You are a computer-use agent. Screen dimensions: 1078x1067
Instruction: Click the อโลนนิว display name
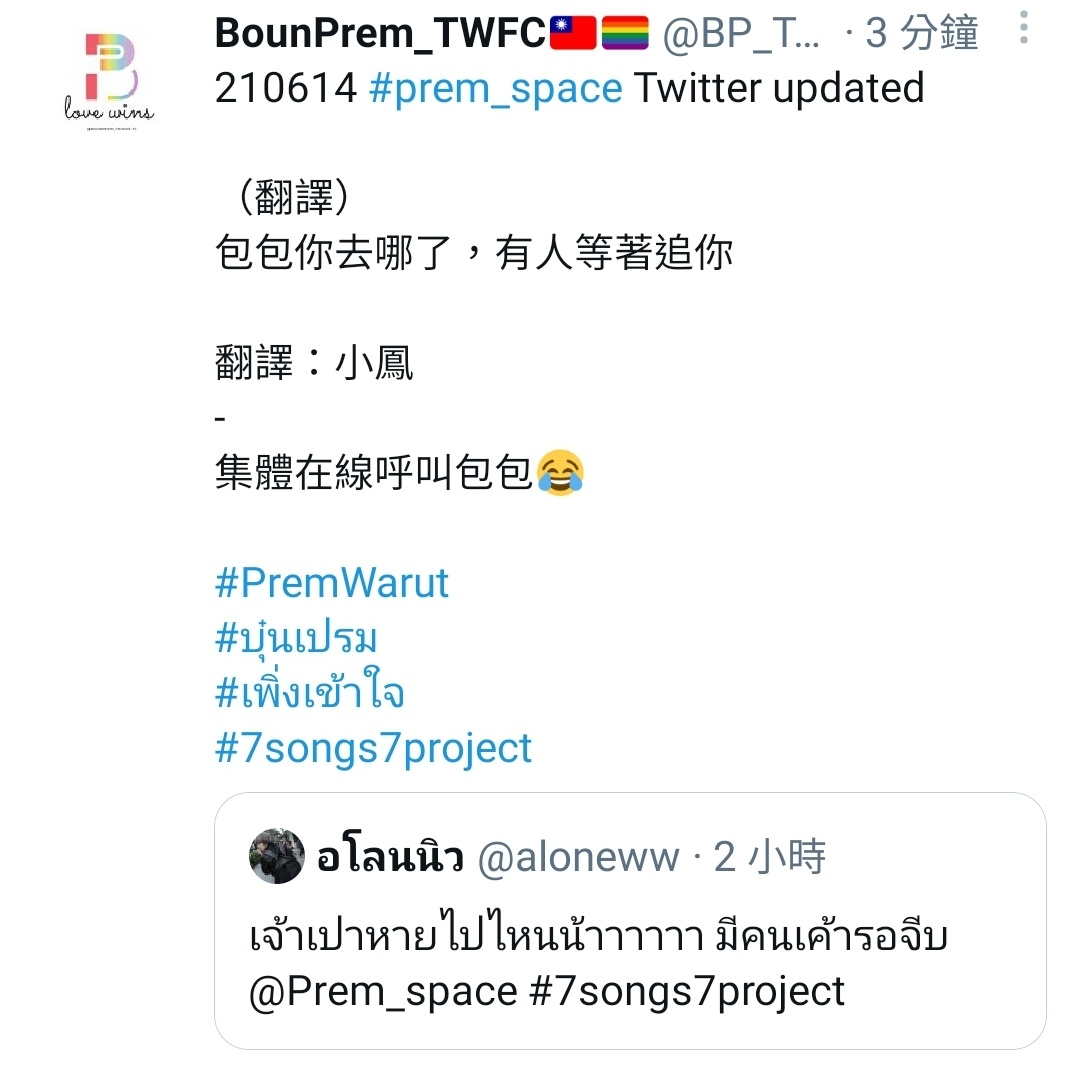click(390, 857)
